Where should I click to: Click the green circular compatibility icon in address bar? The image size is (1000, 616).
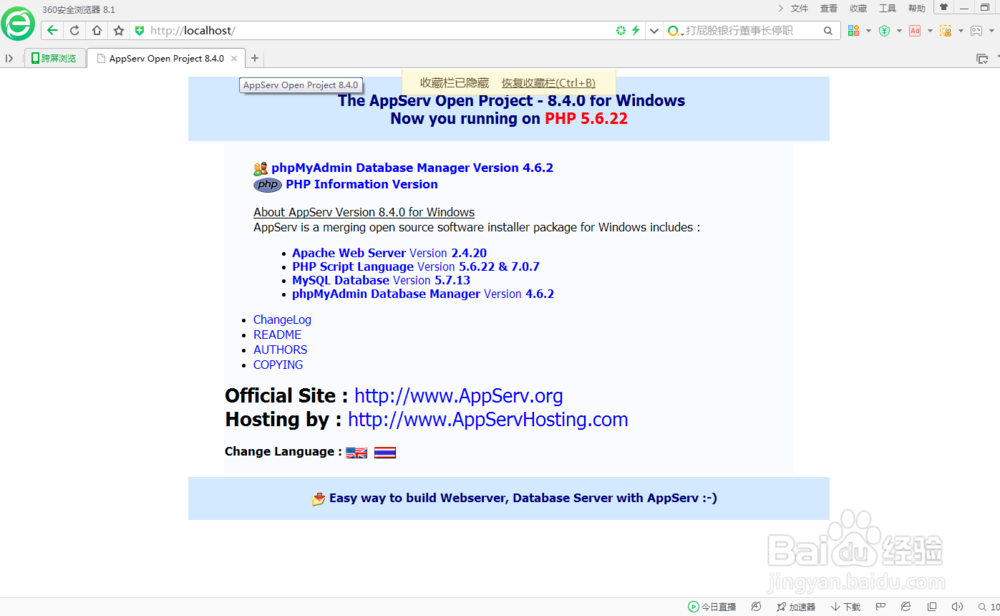pos(621,30)
